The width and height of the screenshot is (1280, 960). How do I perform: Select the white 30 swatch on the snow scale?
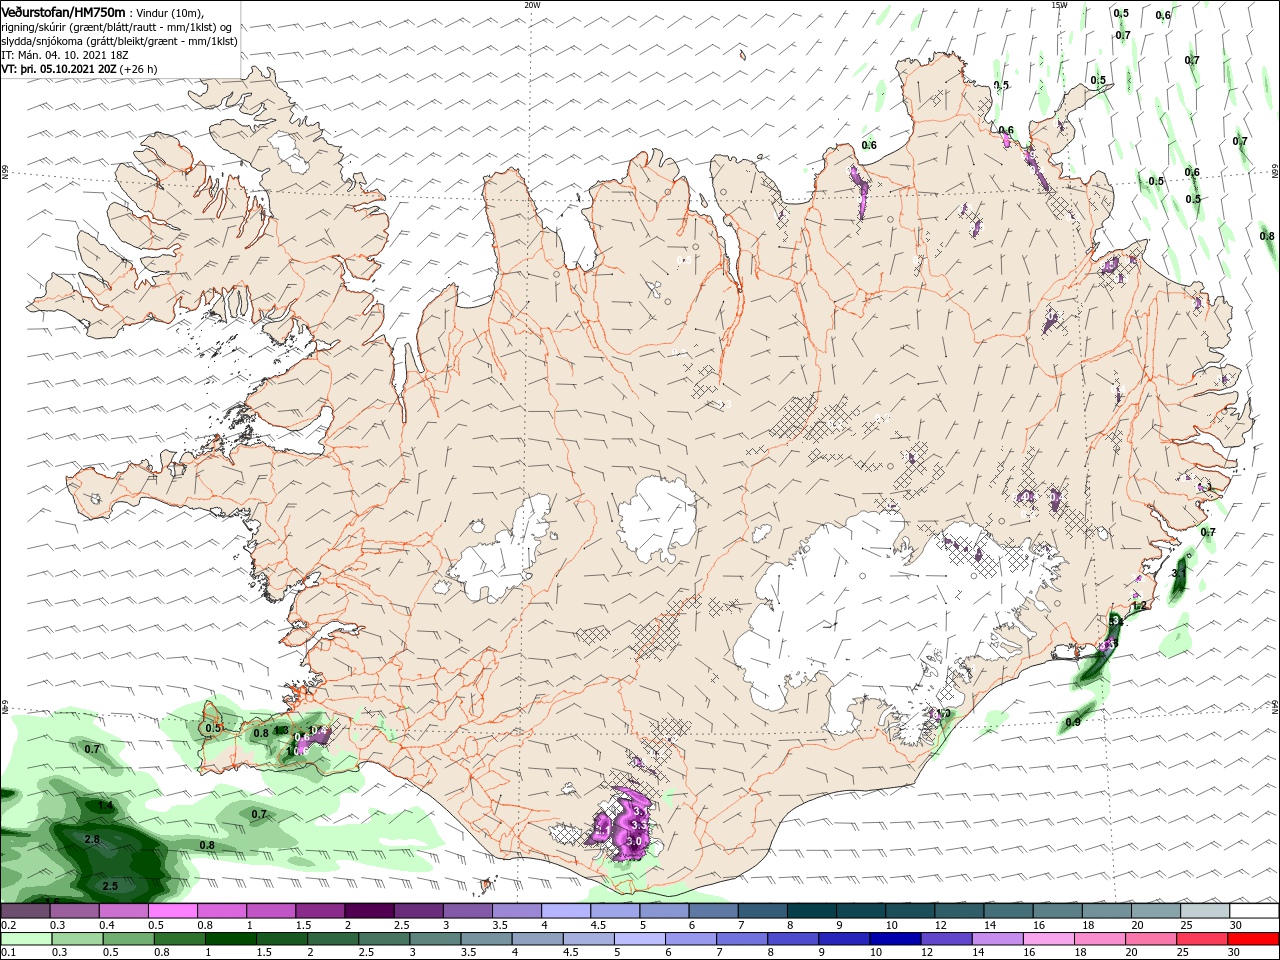(1254, 911)
